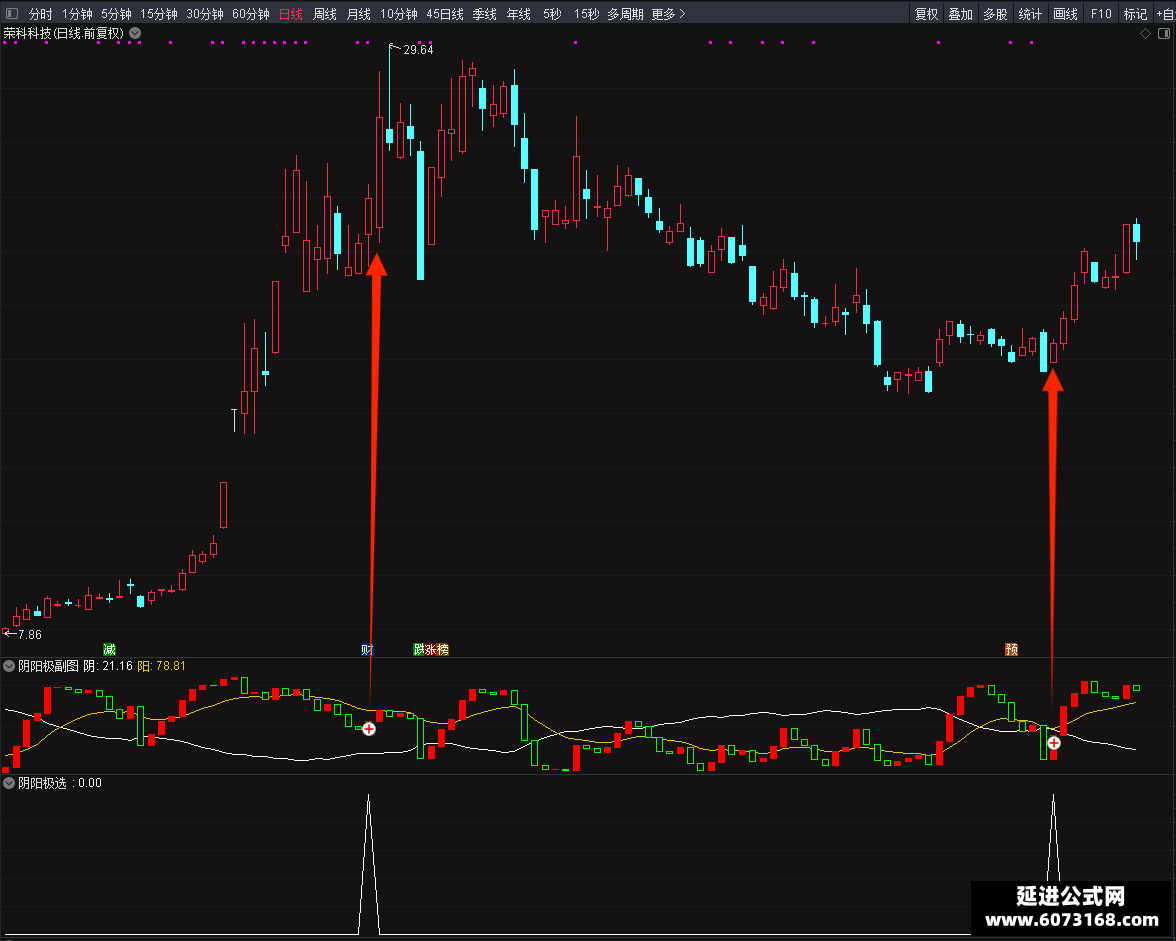The height and width of the screenshot is (941, 1176).
Task: Toggle the right side panel icon
Action: [x=1164, y=34]
